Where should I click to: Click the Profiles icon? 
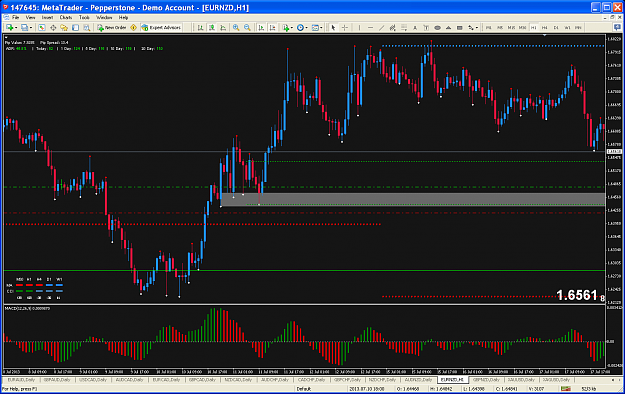tap(25, 28)
